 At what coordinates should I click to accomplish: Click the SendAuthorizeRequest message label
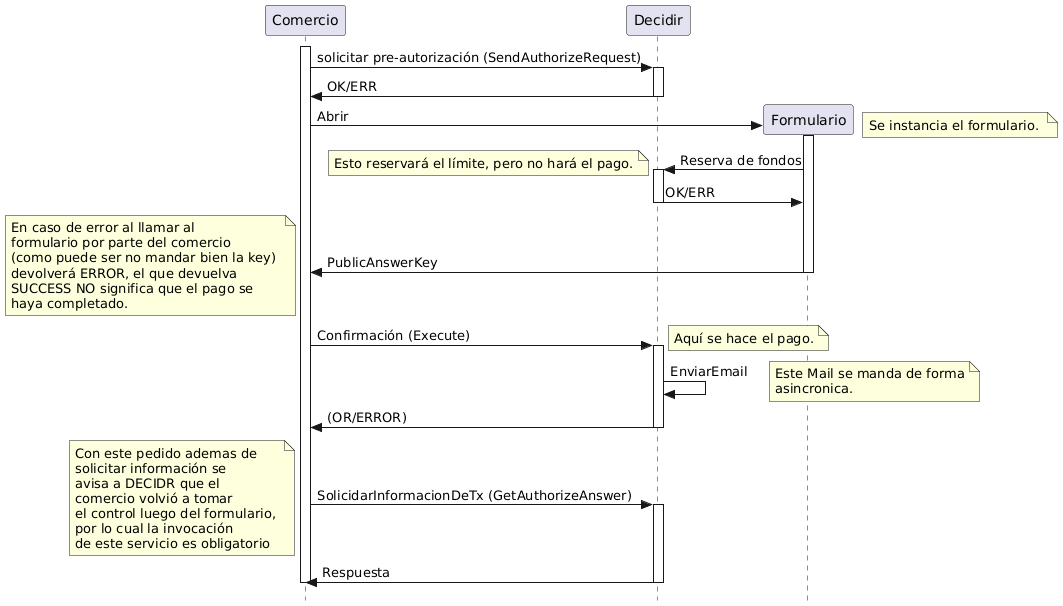[478, 59]
